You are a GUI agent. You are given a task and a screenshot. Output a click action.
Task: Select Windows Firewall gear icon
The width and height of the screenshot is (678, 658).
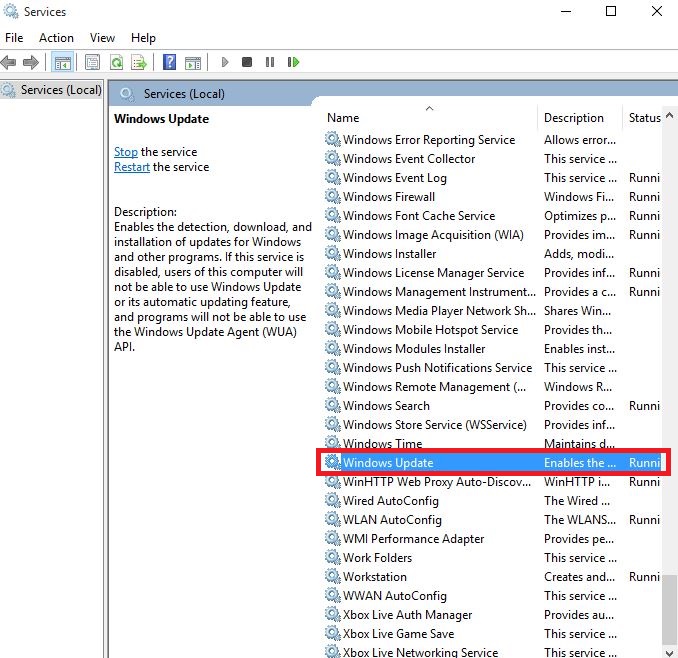point(333,196)
